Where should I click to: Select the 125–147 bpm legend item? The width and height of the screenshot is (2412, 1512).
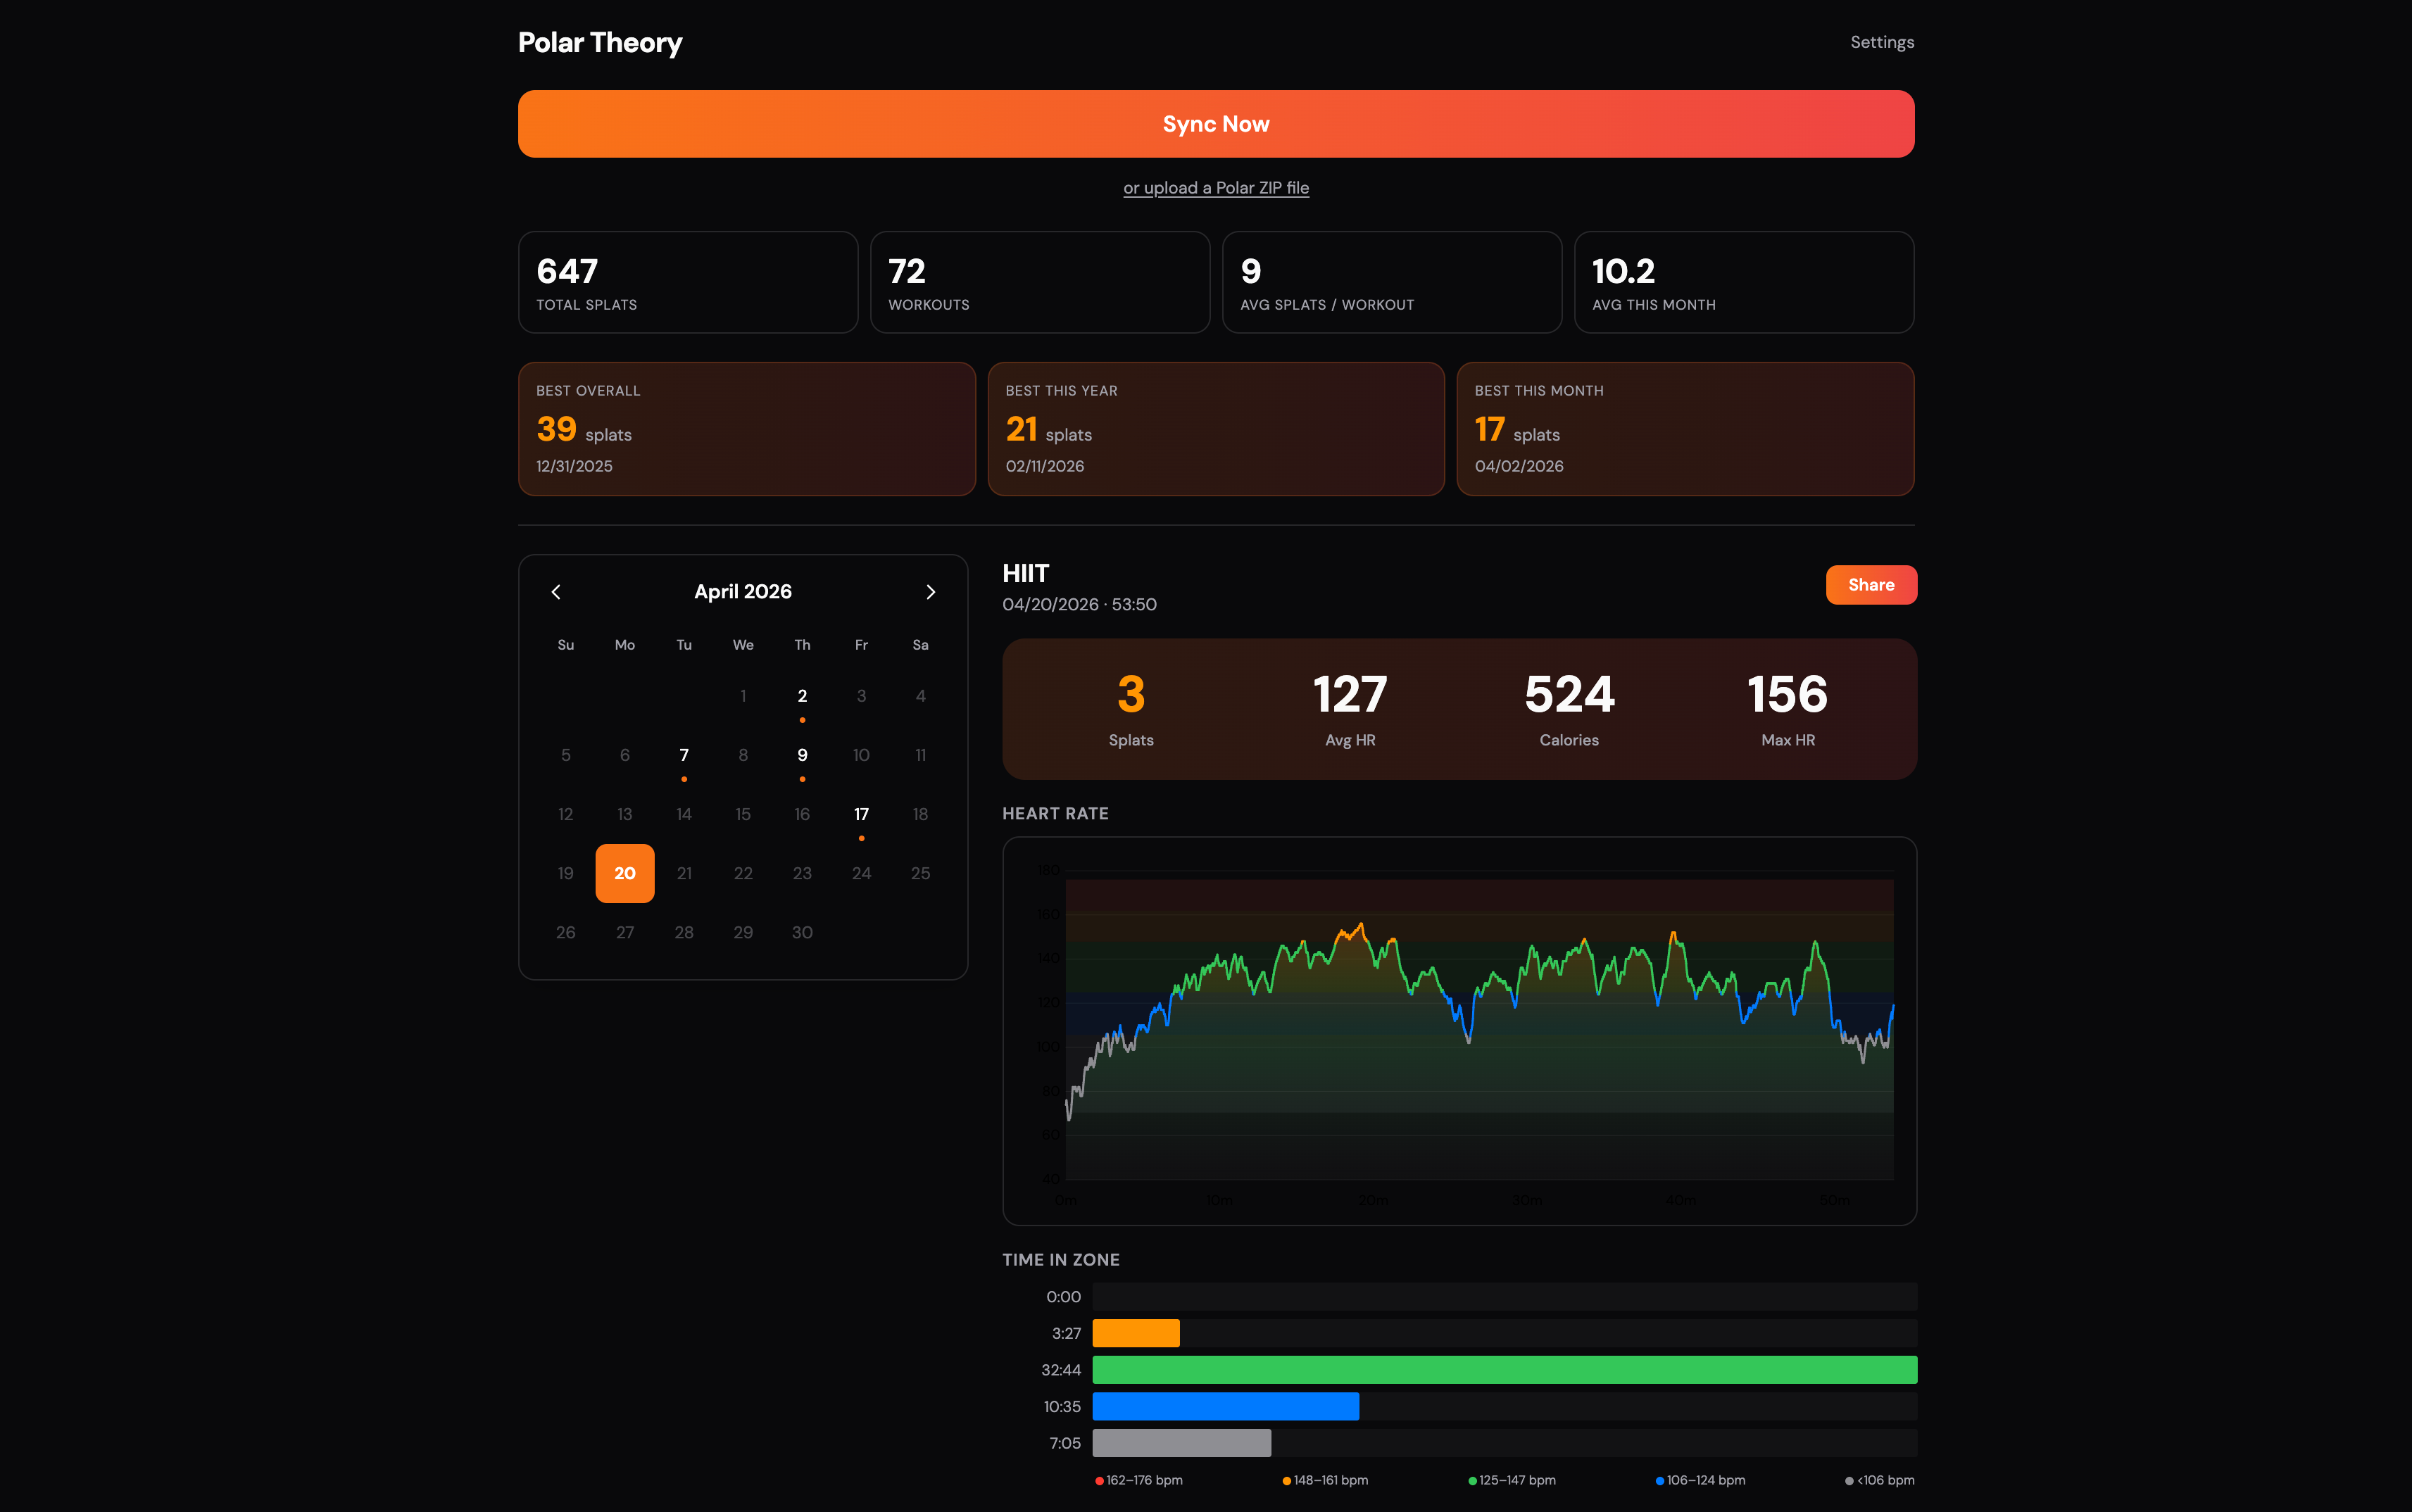(x=1512, y=1480)
